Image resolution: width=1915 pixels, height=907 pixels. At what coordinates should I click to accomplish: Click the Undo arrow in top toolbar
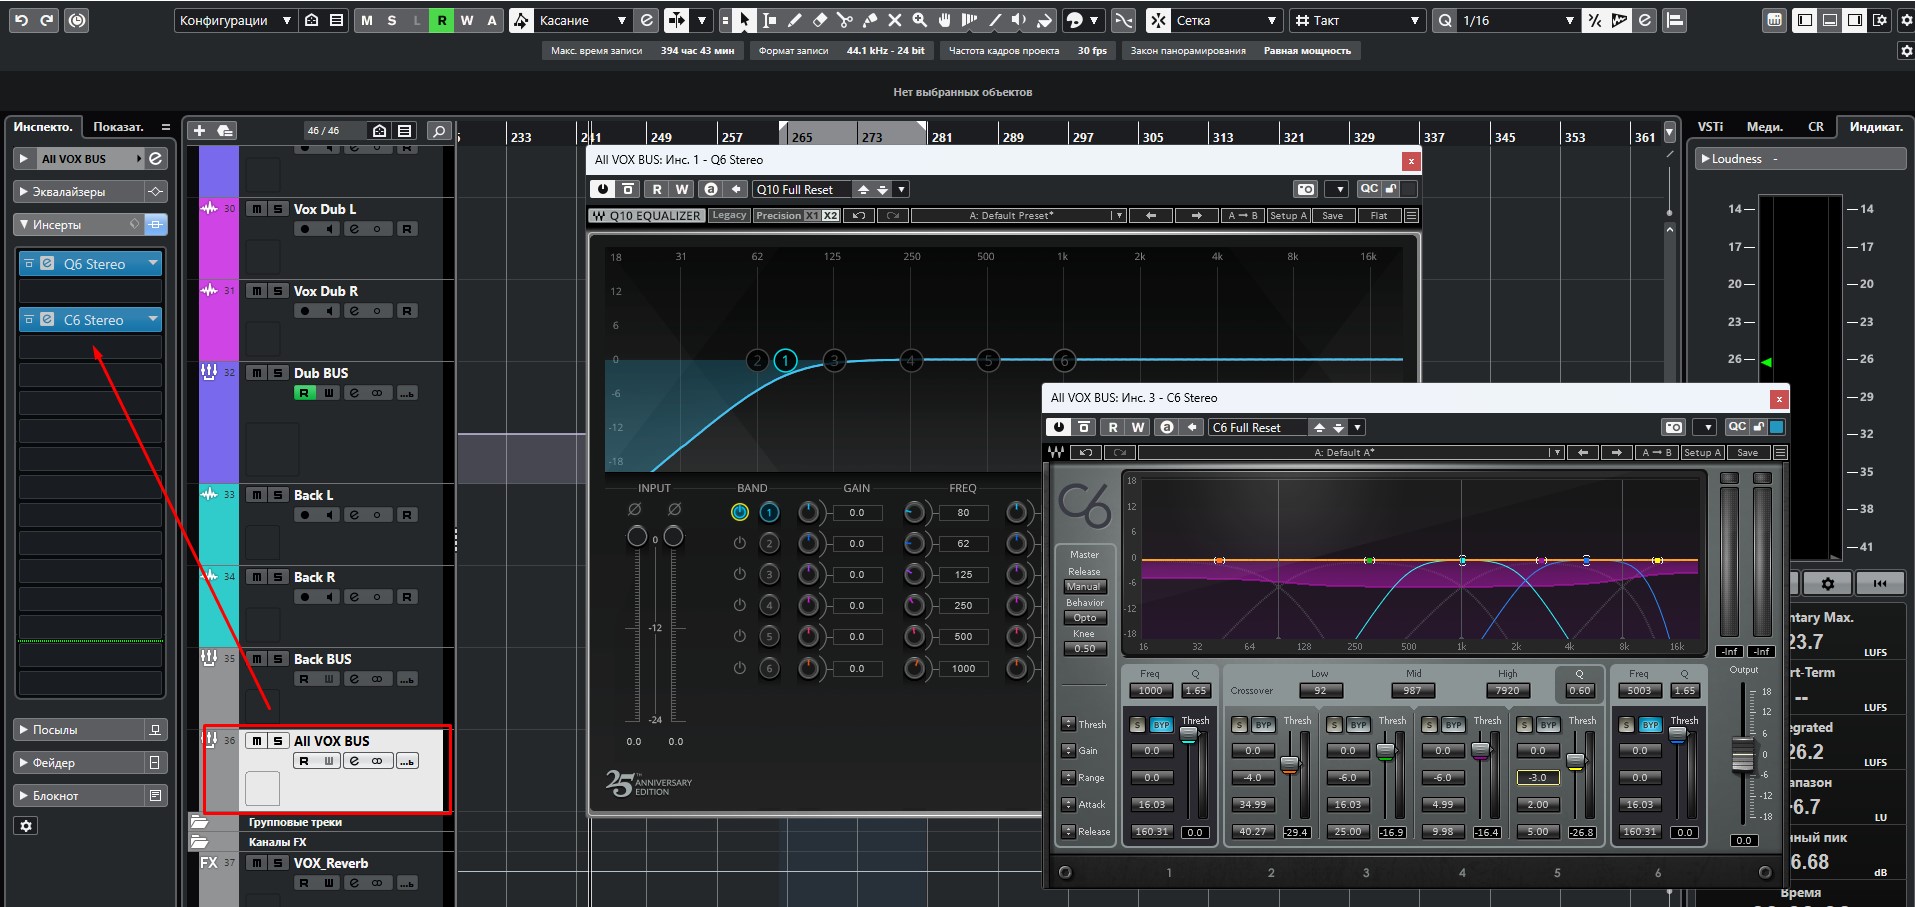pyautogui.click(x=21, y=20)
